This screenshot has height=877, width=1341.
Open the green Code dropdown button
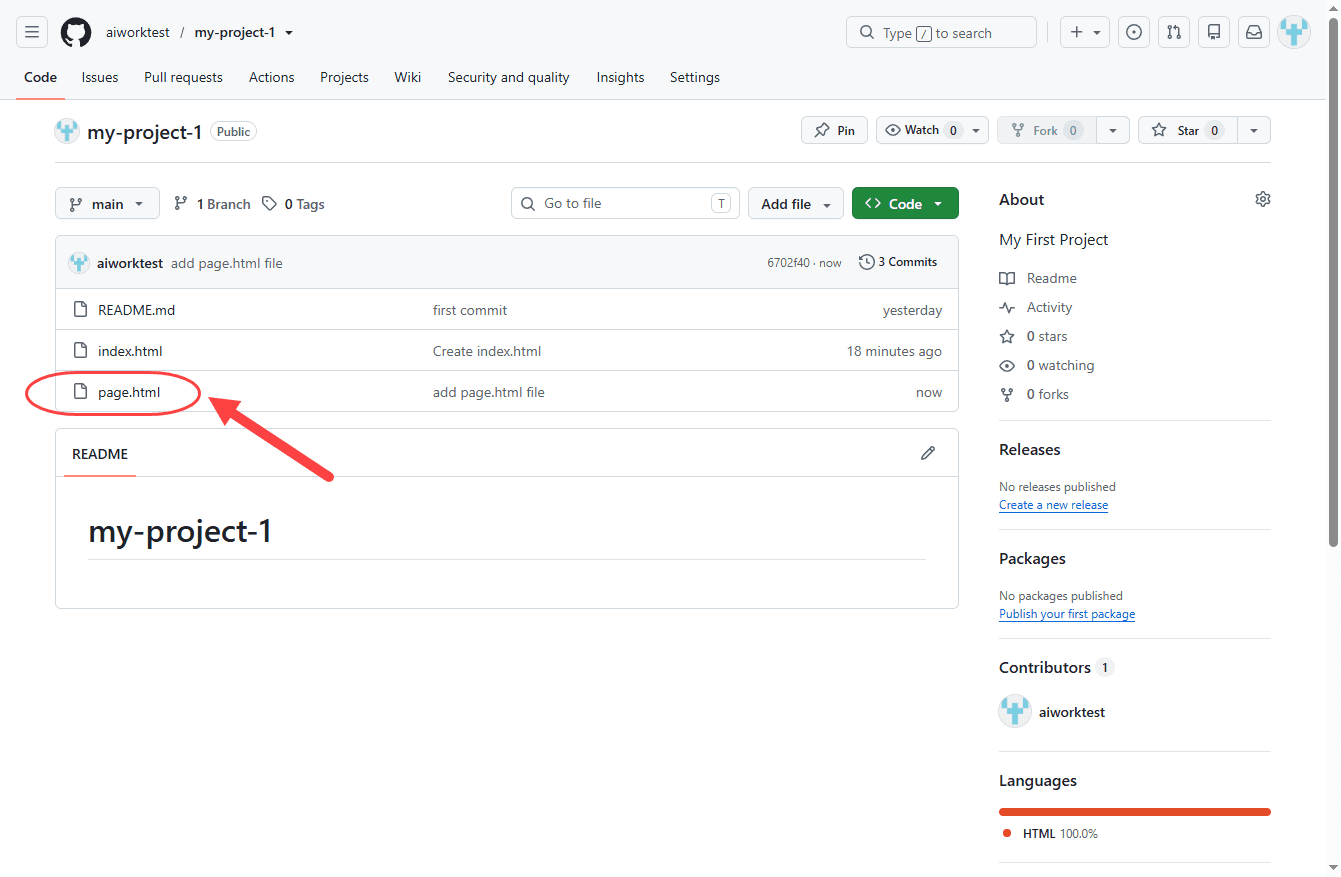tap(905, 203)
